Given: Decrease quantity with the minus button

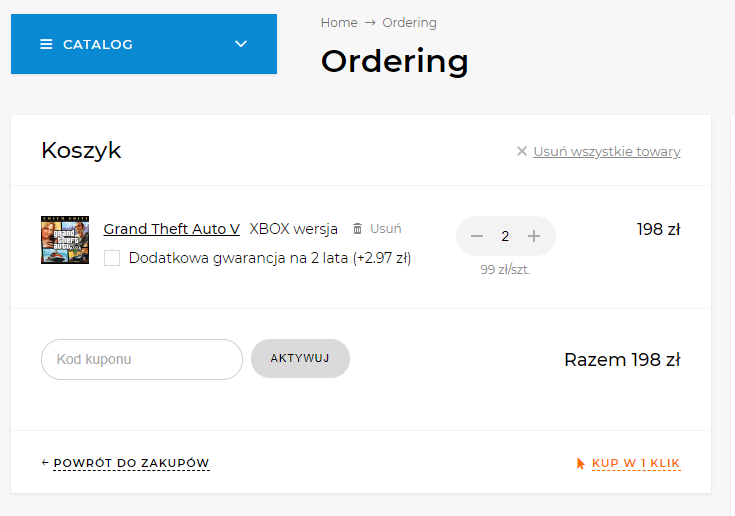Looking at the screenshot, I should (x=477, y=236).
